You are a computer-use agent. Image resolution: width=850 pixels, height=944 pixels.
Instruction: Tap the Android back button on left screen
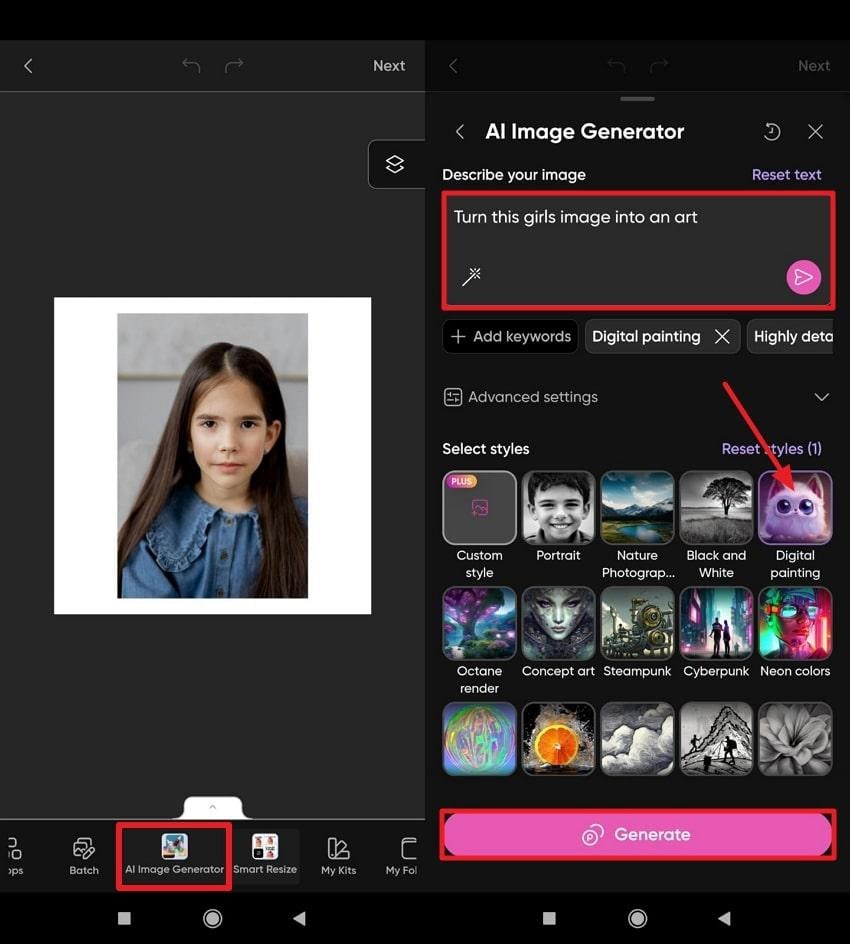(300, 918)
